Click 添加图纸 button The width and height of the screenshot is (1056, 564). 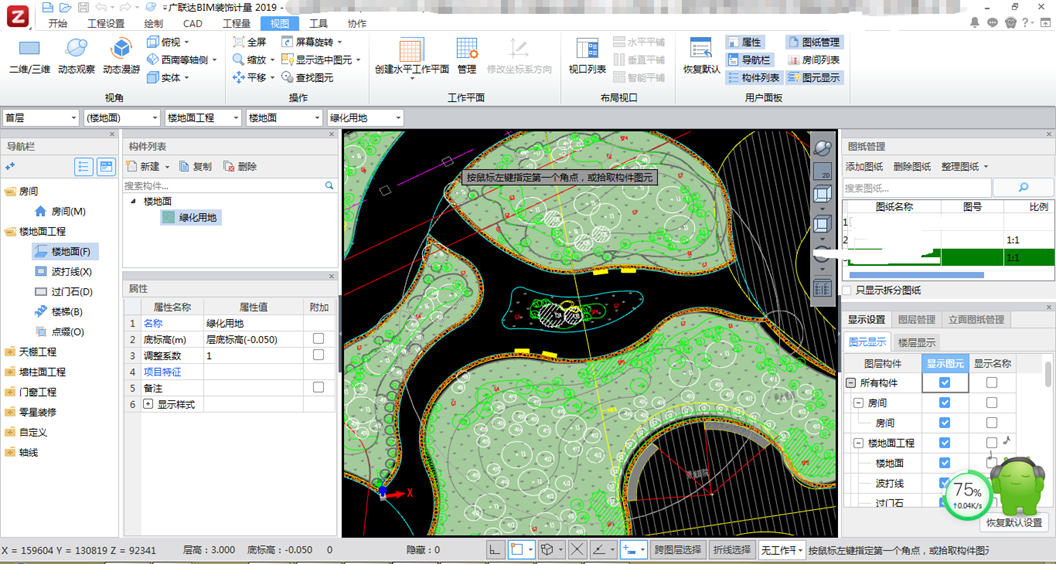[864, 166]
